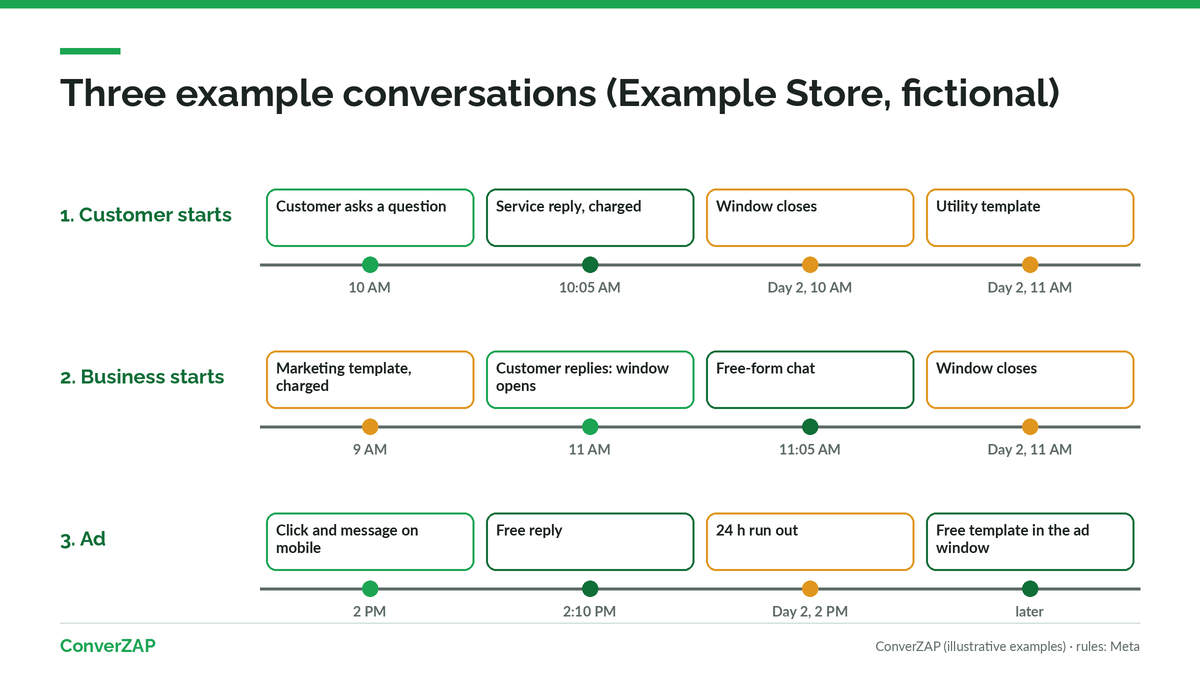The height and width of the screenshot is (675, 1200).
Task: Click the Day 2, 2 PM timeline dot
Action: [810, 589]
